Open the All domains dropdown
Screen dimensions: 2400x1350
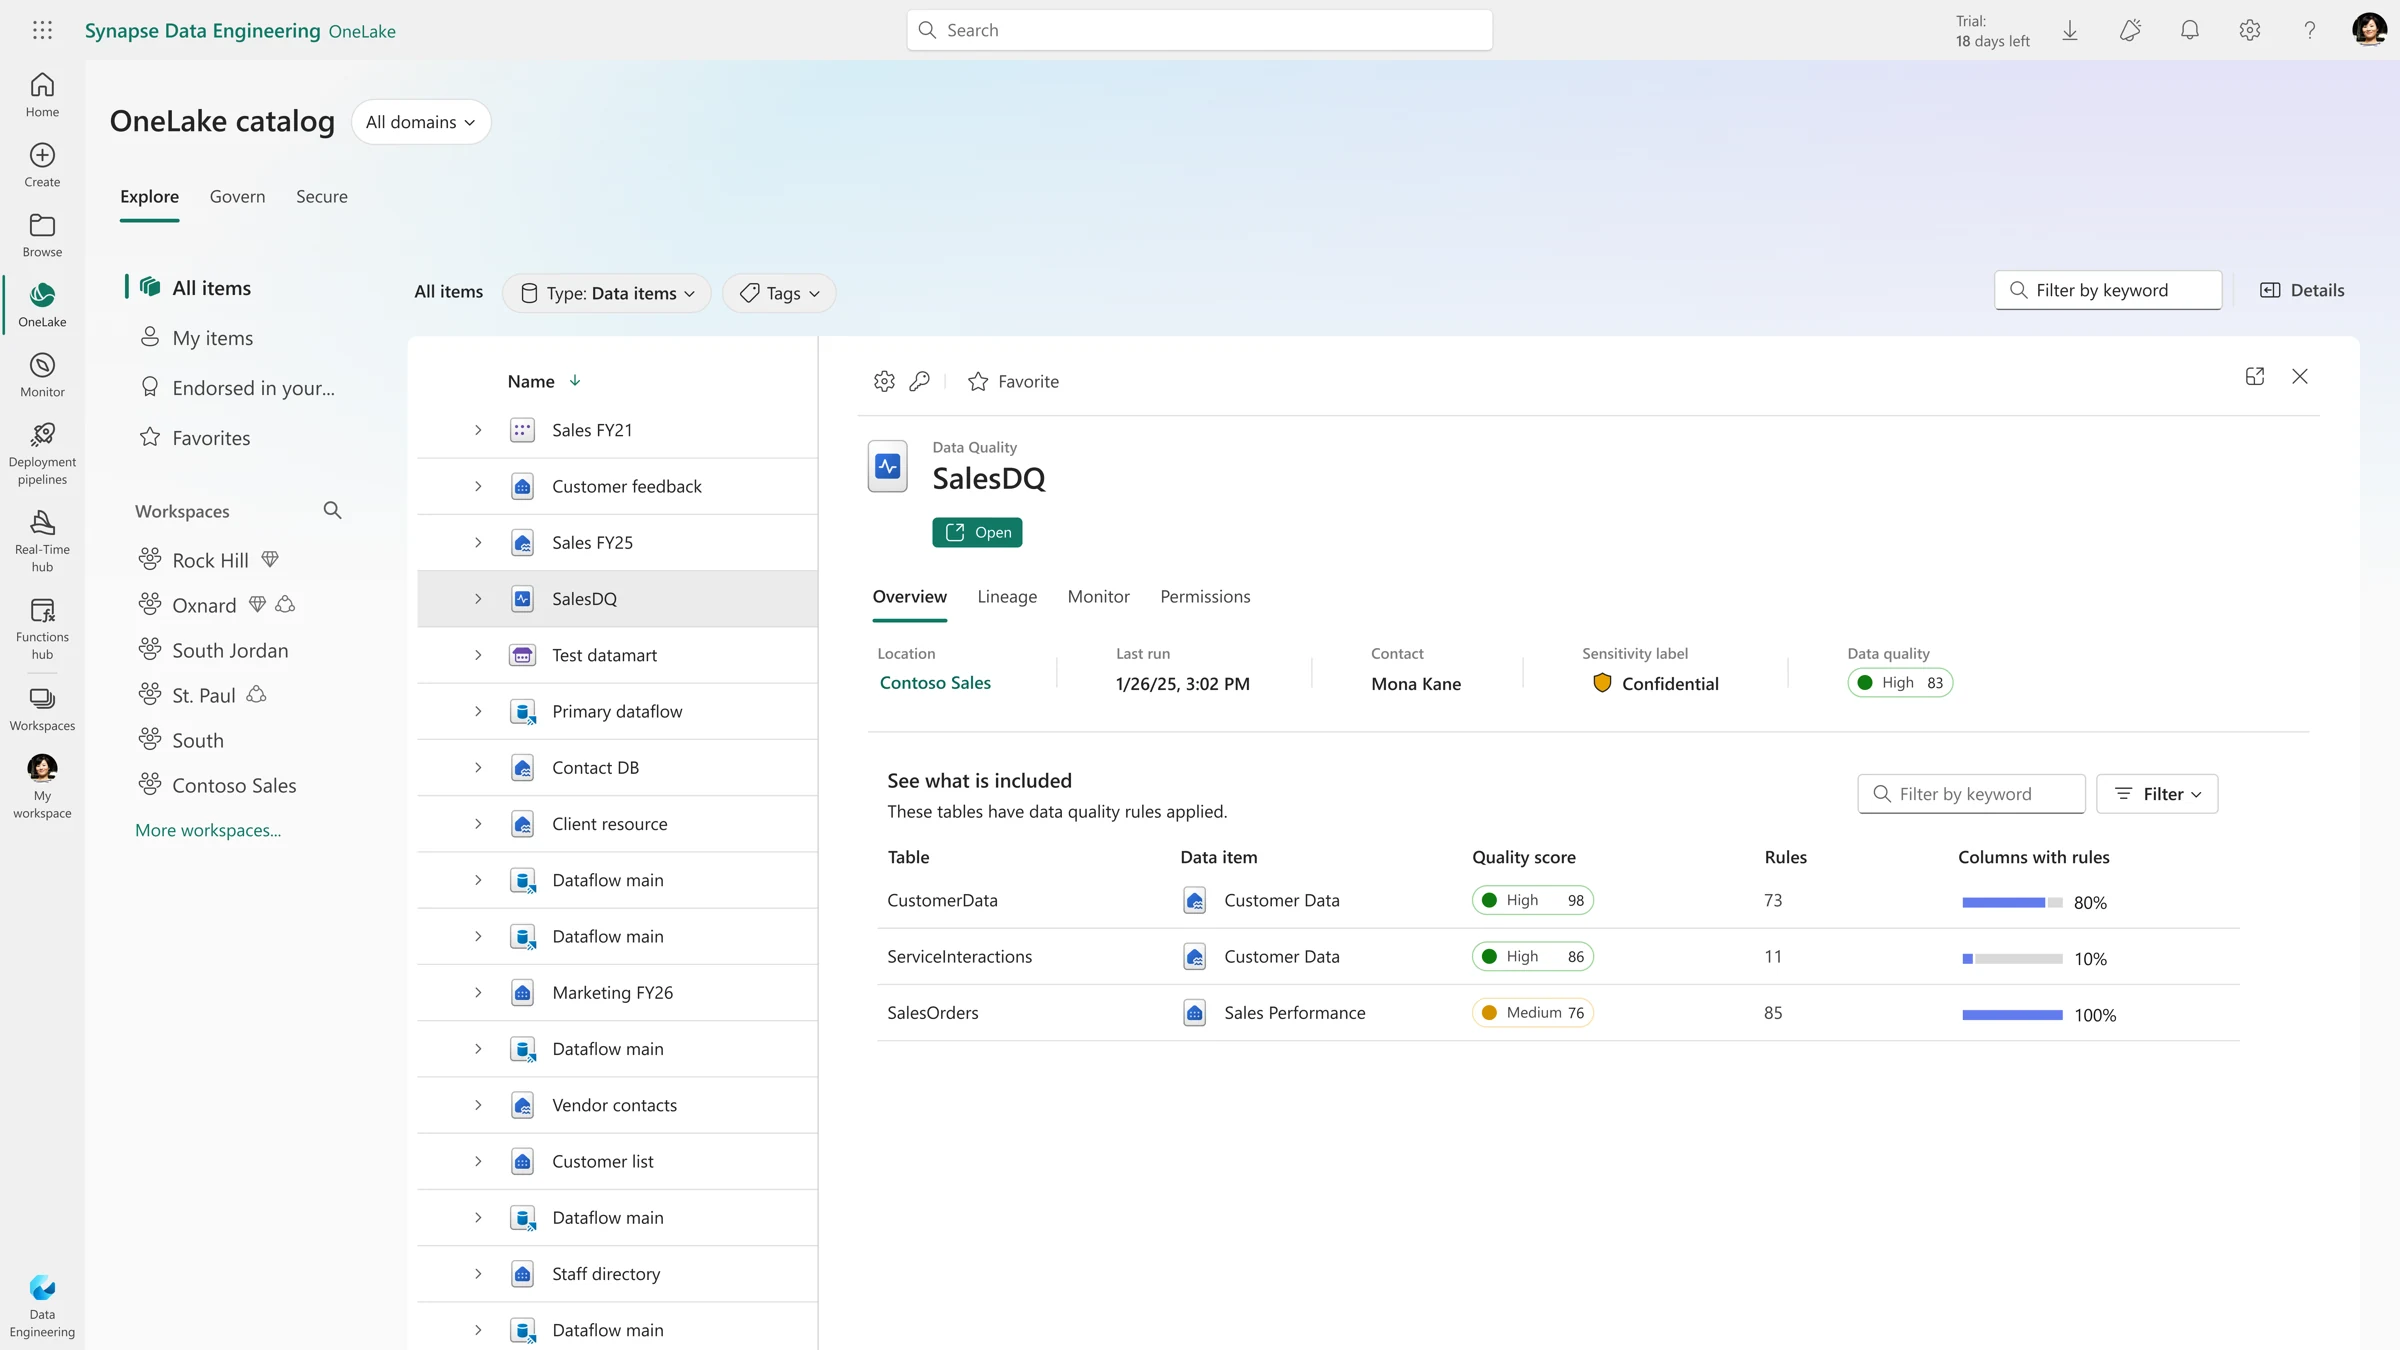point(421,122)
